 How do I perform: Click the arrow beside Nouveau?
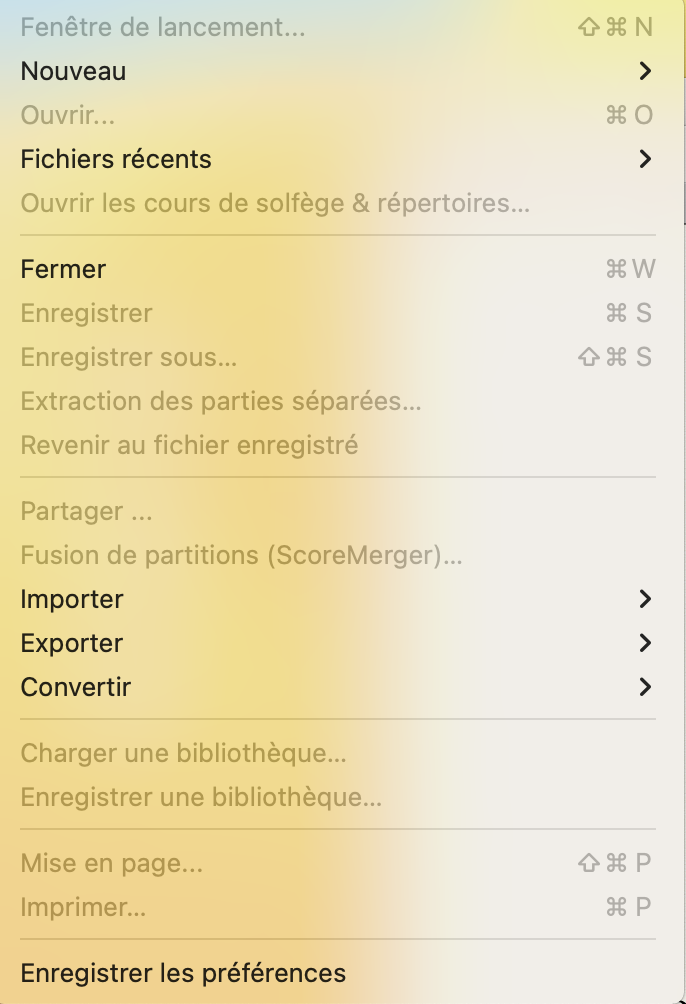tap(645, 71)
